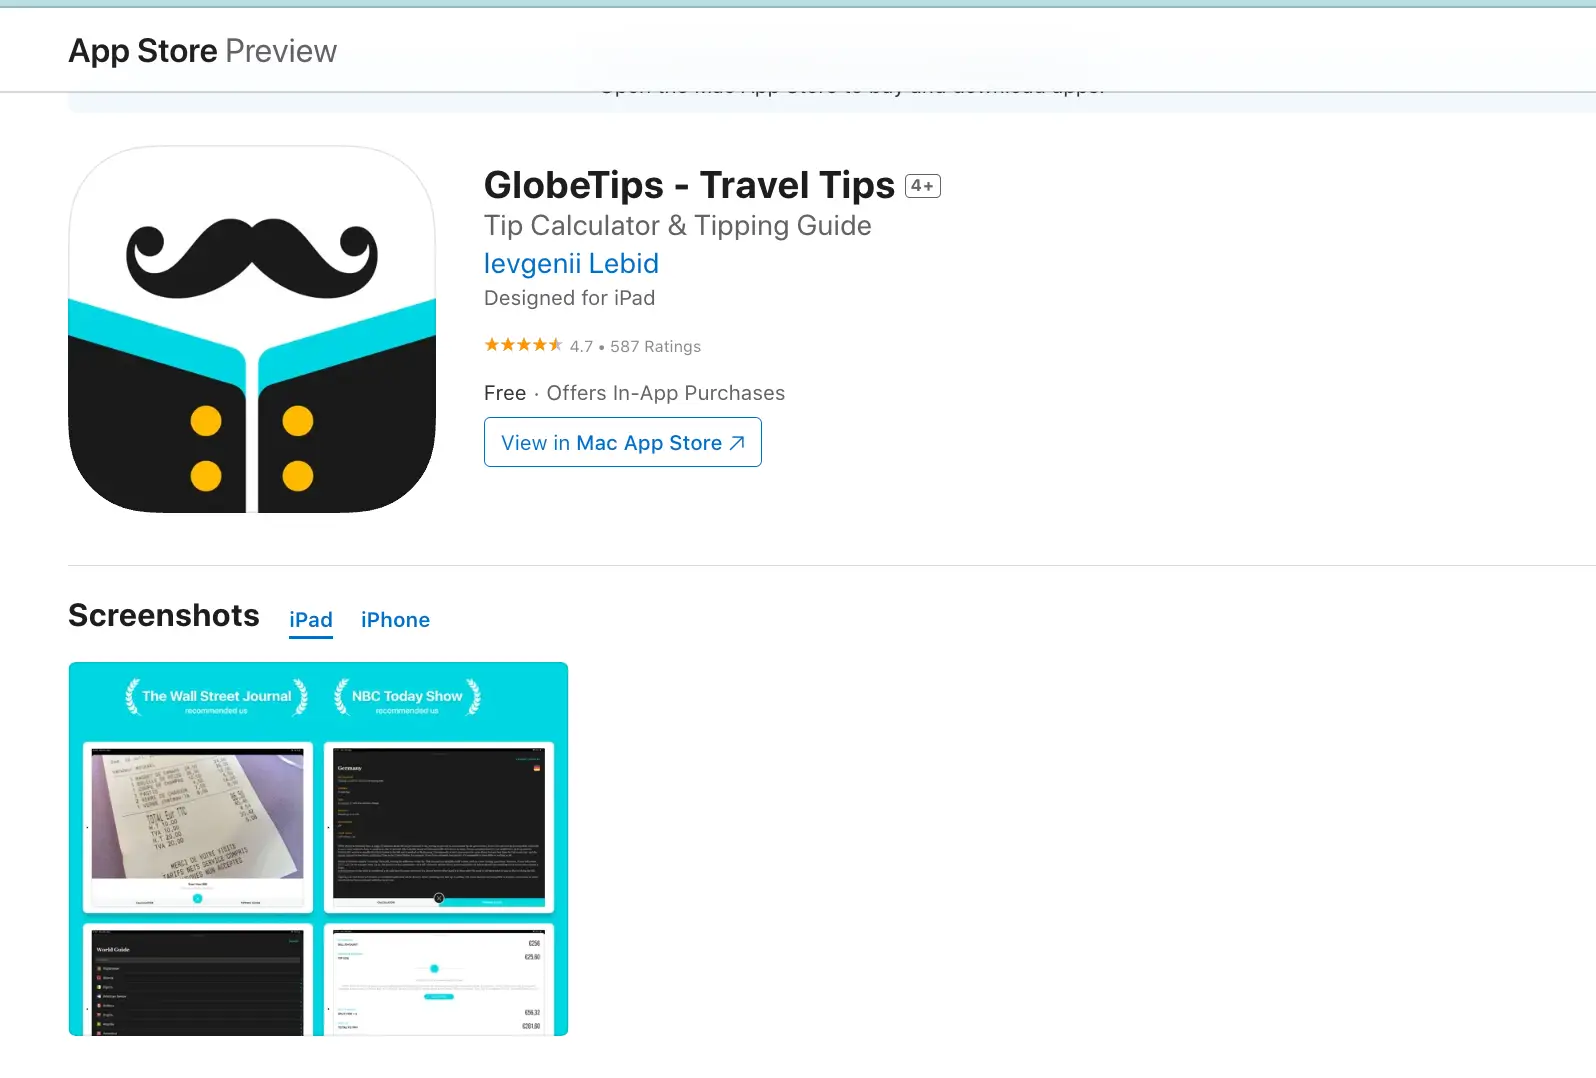
Task: Open developer Ievgenii Lebid's page
Action: tap(571, 263)
